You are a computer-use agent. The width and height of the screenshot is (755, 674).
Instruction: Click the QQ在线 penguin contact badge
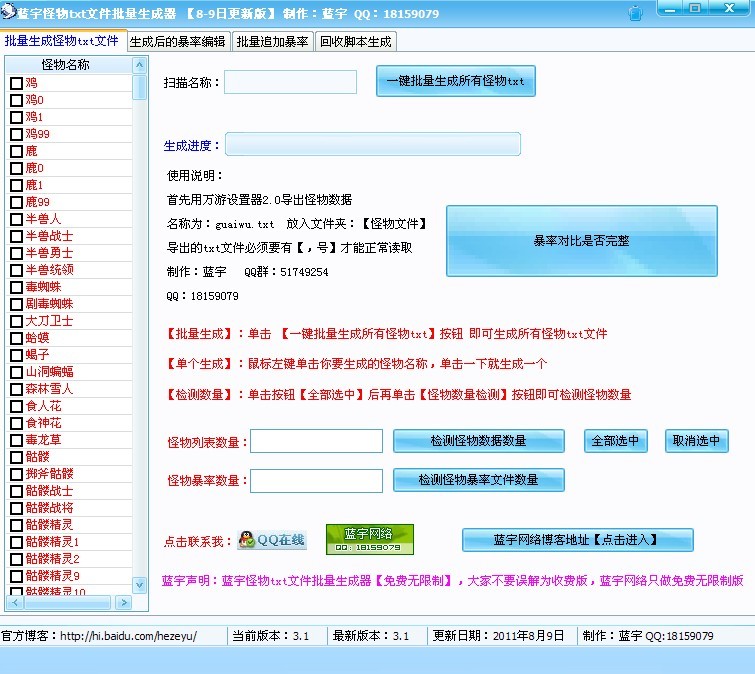point(271,540)
